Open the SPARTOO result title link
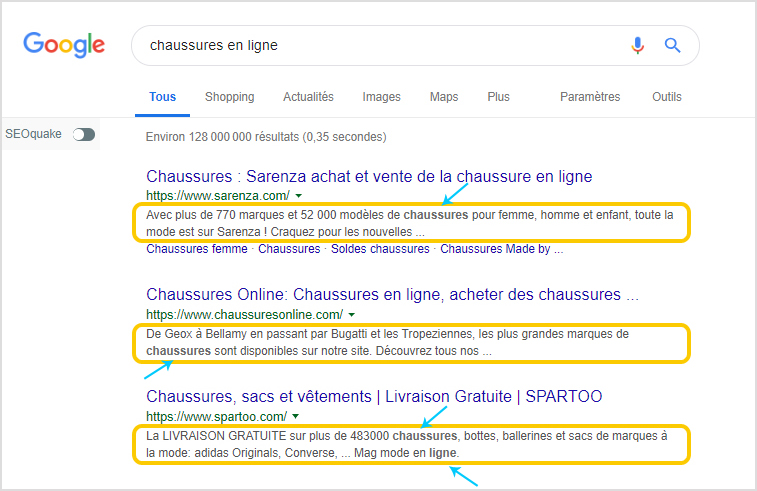 [374, 396]
